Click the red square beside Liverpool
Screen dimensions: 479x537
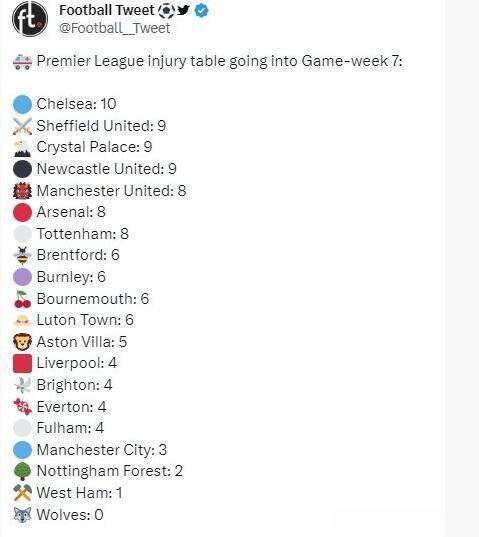23,363
